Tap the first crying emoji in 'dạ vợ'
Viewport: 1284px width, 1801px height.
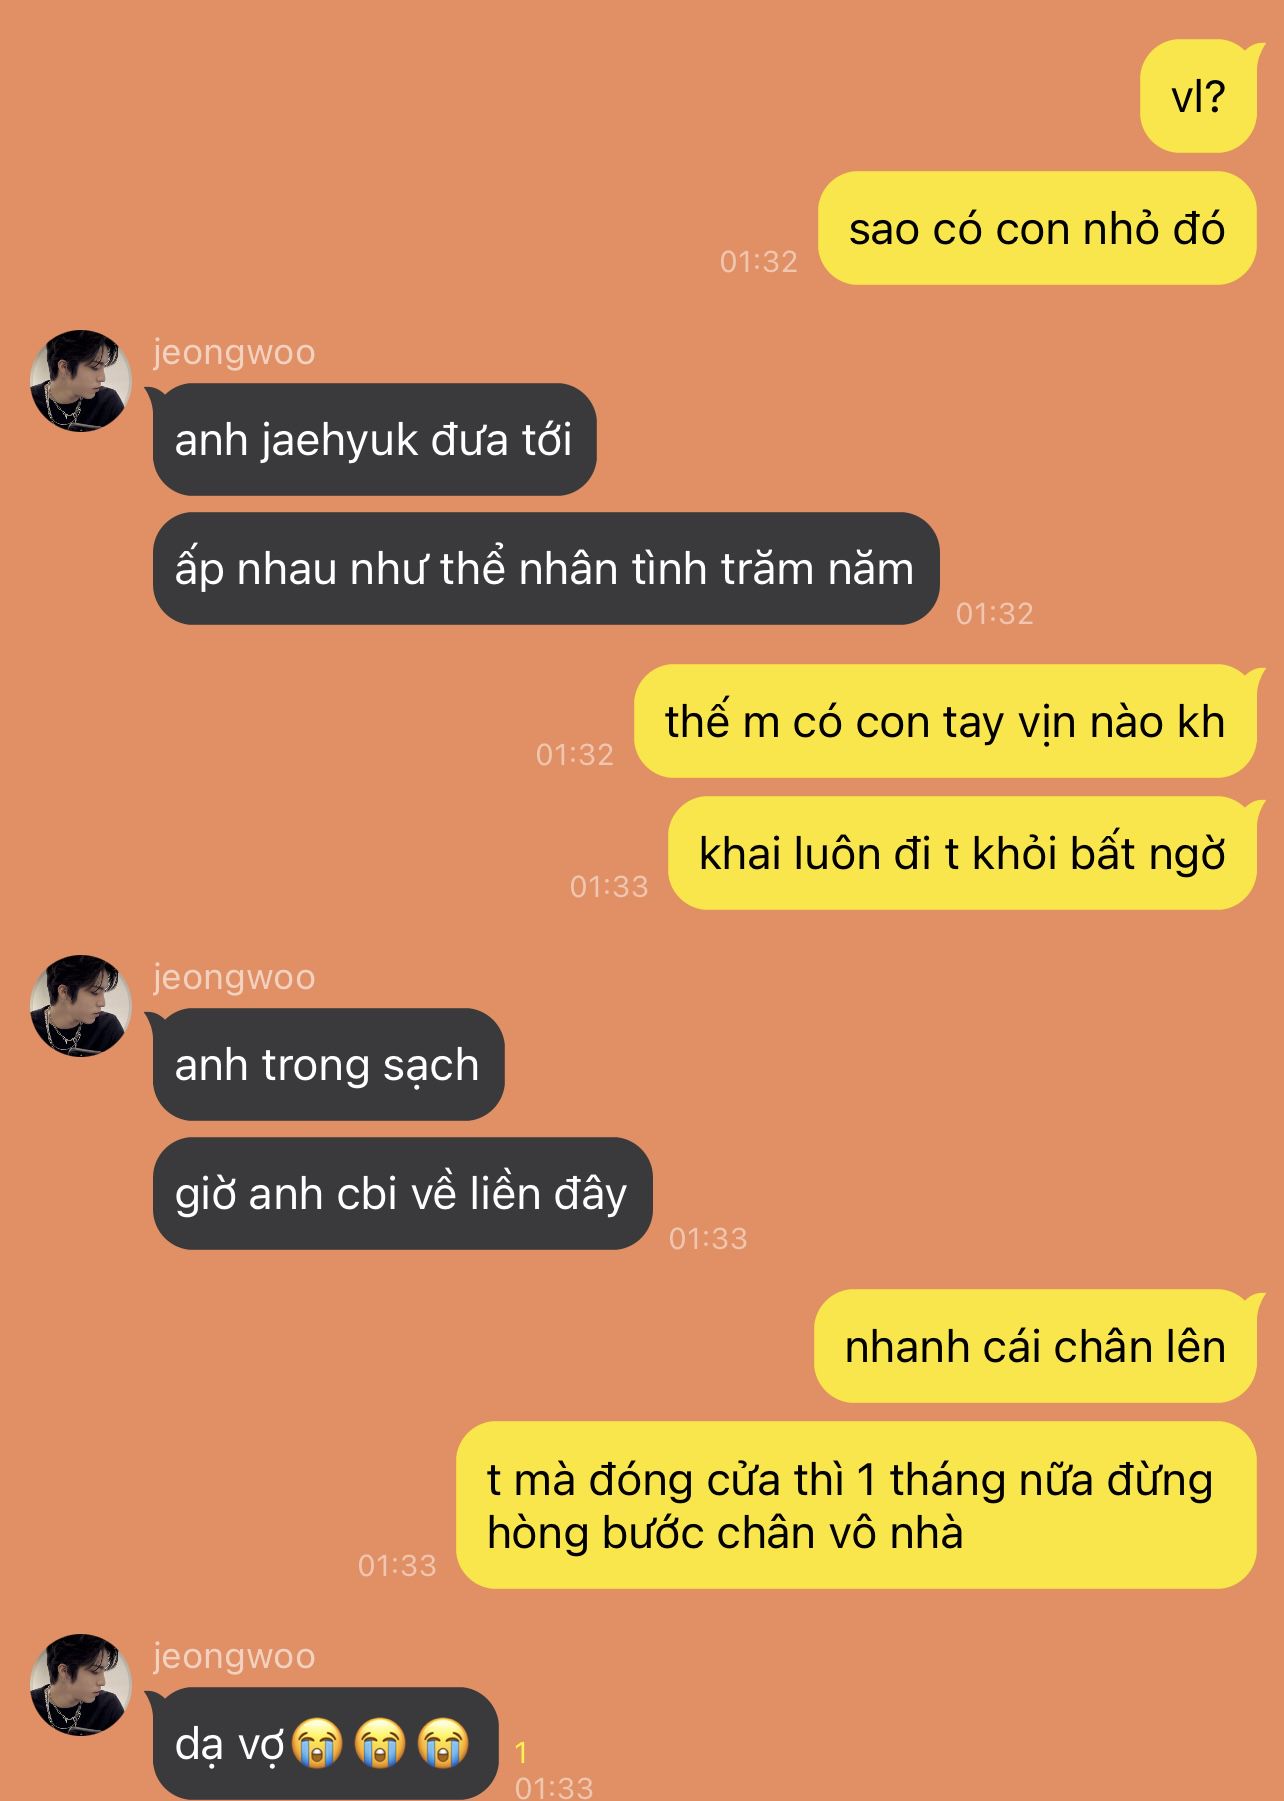tap(318, 1743)
